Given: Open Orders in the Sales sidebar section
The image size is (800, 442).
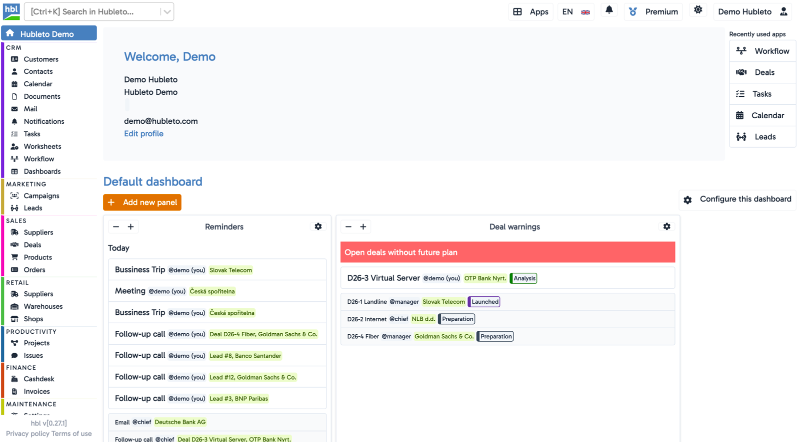Looking at the screenshot, I should point(34,269).
